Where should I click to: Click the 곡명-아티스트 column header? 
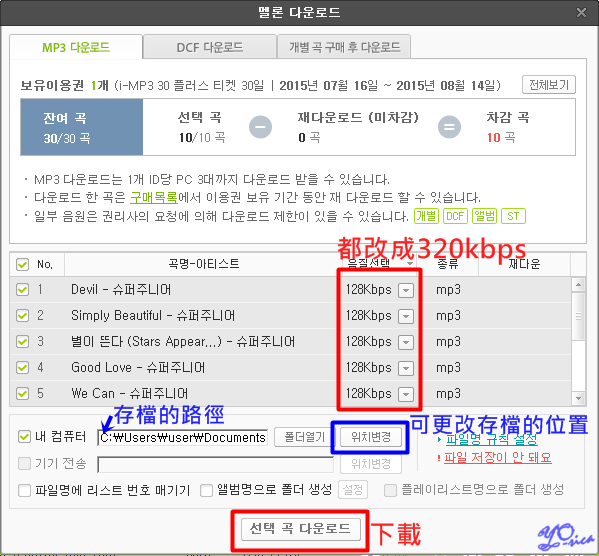click(204, 264)
